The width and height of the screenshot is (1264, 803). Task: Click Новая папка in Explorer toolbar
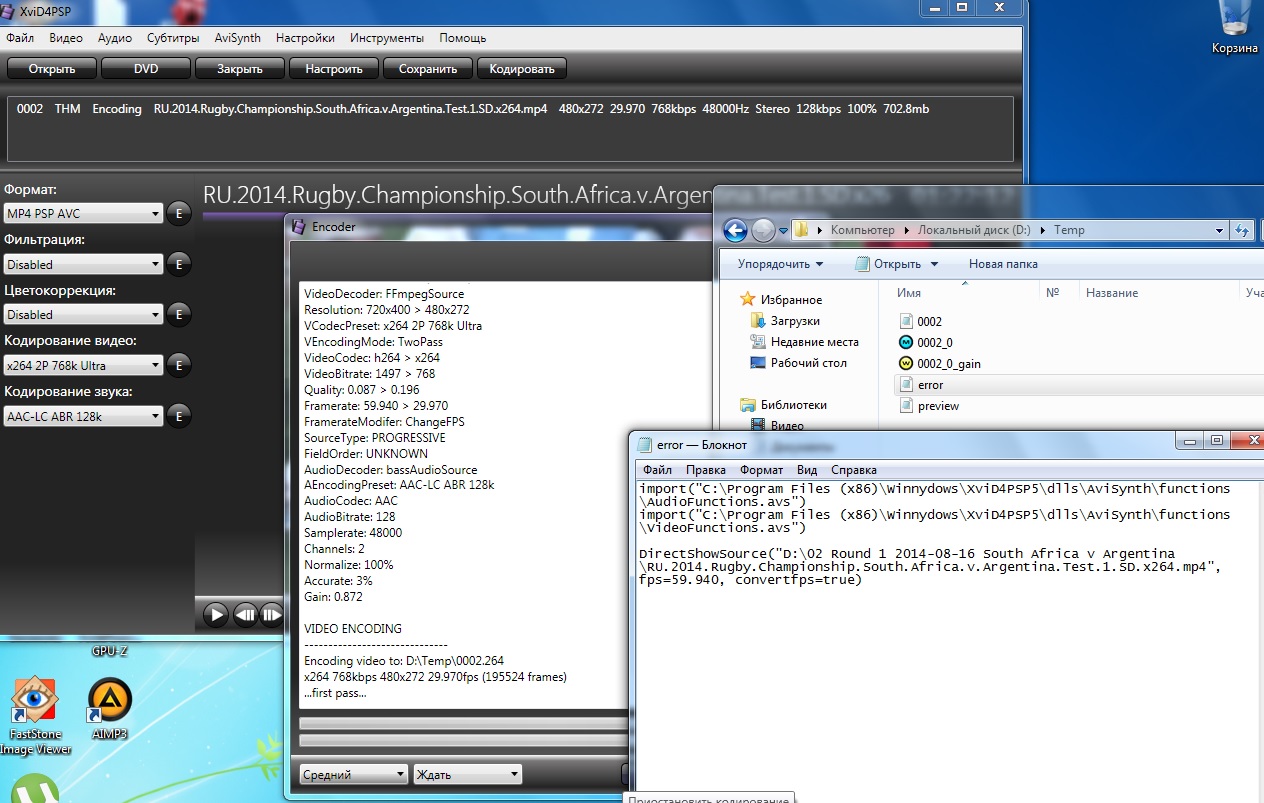[1003, 264]
